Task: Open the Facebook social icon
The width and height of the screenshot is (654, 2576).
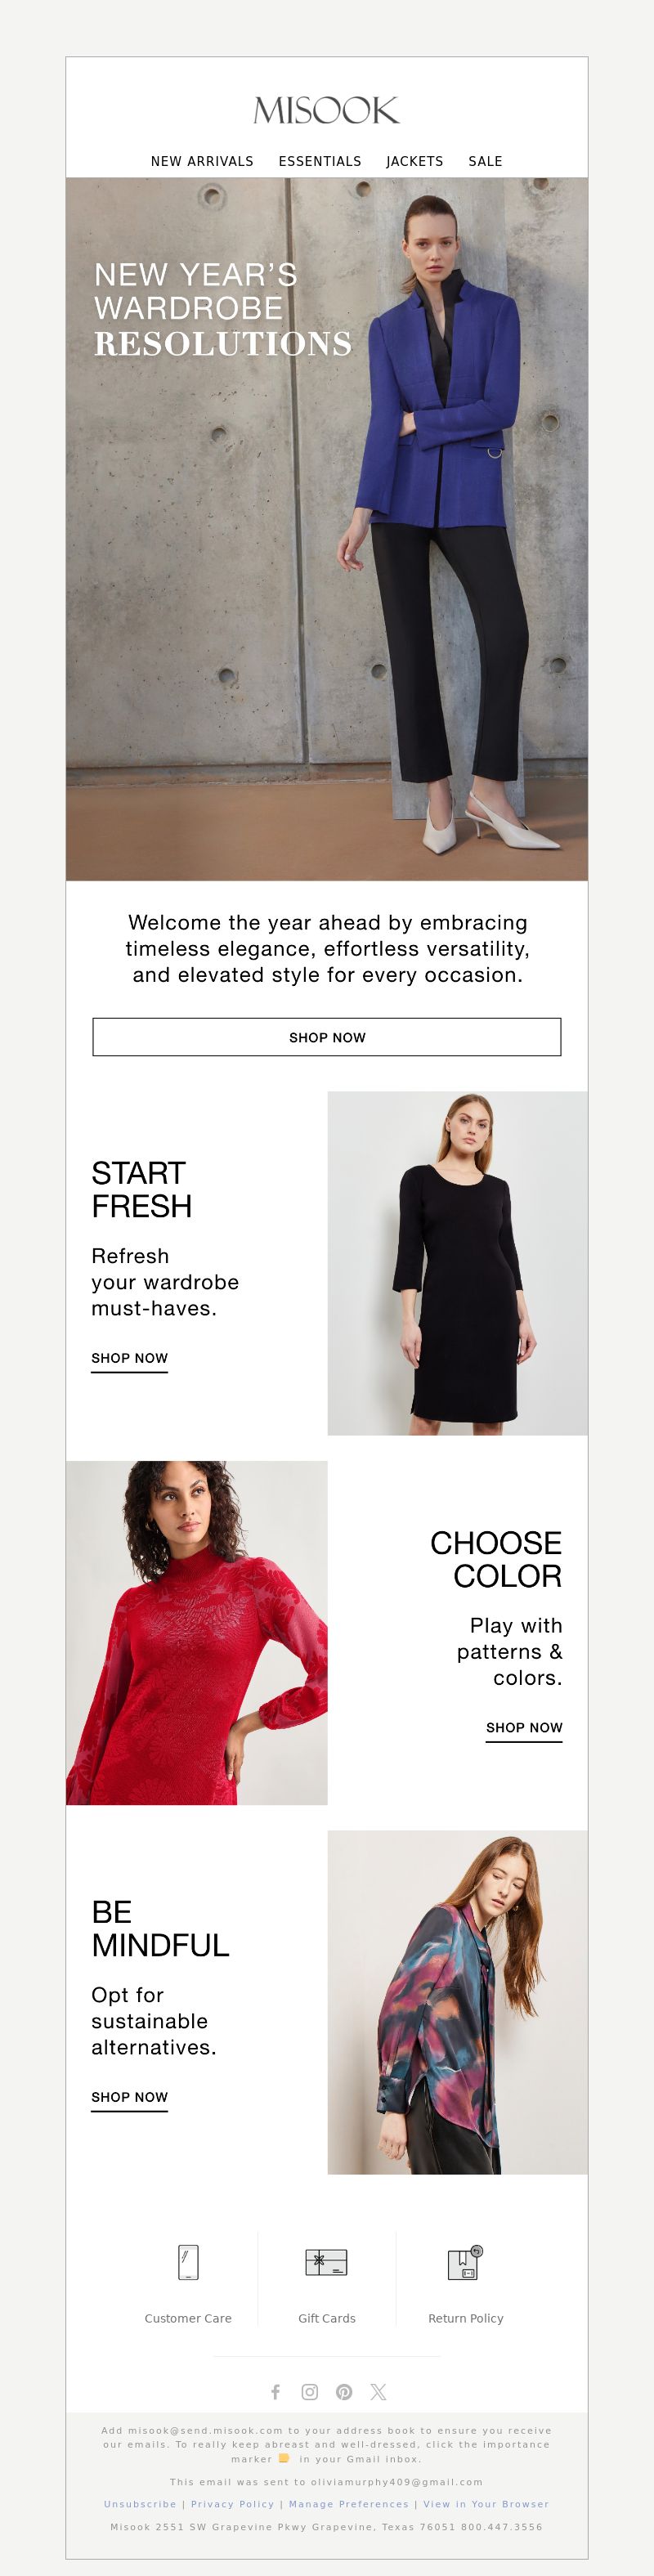Action: [x=275, y=2391]
